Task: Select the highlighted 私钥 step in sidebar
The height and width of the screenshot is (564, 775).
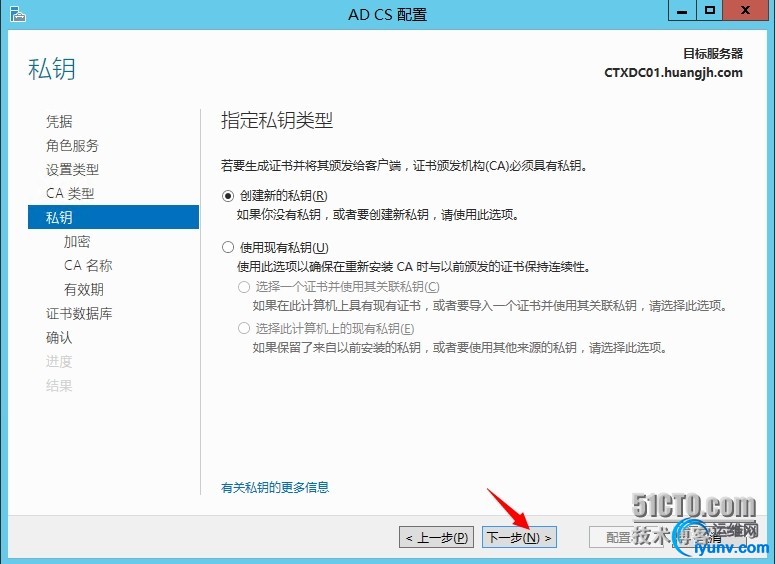Action: coord(113,217)
